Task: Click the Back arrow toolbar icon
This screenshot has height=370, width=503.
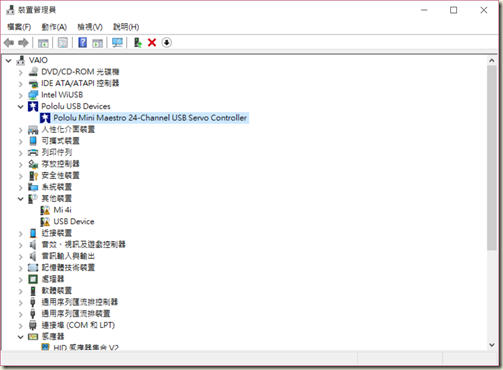Action: pyautogui.click(x=9, y=43)
